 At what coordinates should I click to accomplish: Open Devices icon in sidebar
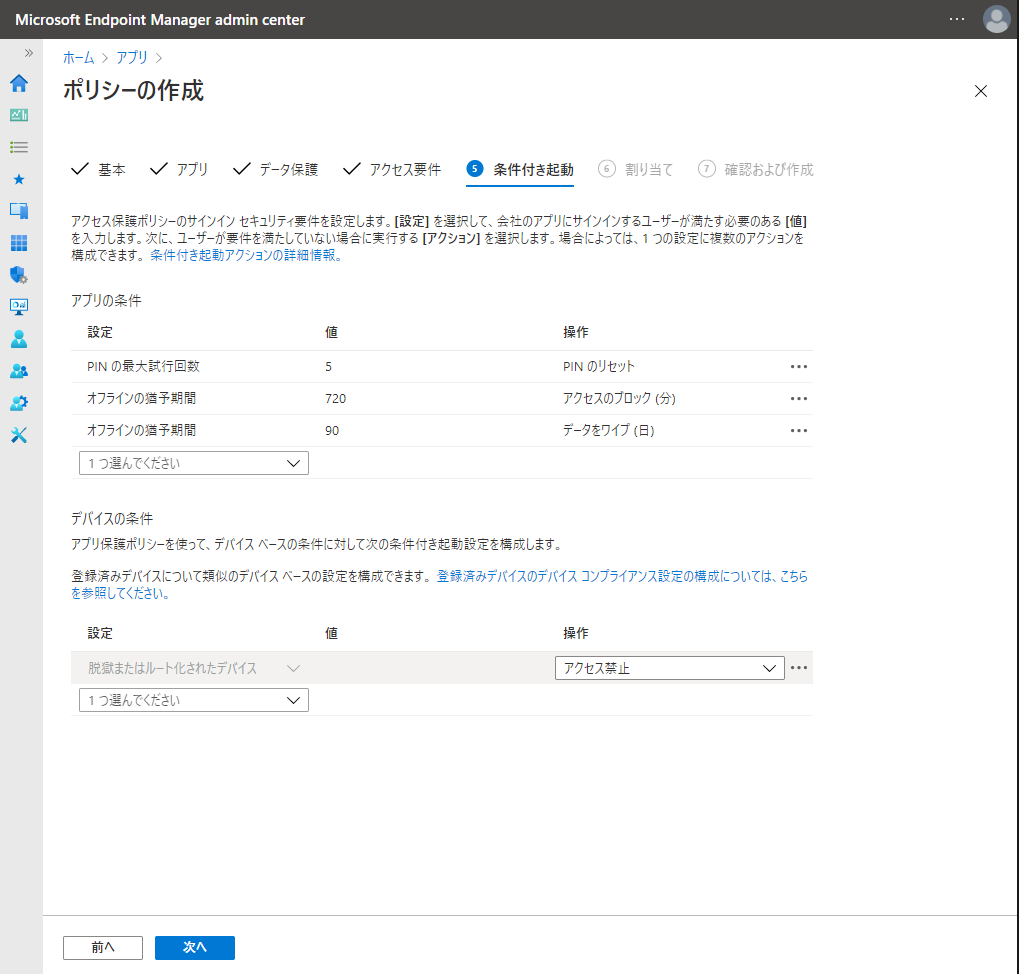(x=19, y=211)
